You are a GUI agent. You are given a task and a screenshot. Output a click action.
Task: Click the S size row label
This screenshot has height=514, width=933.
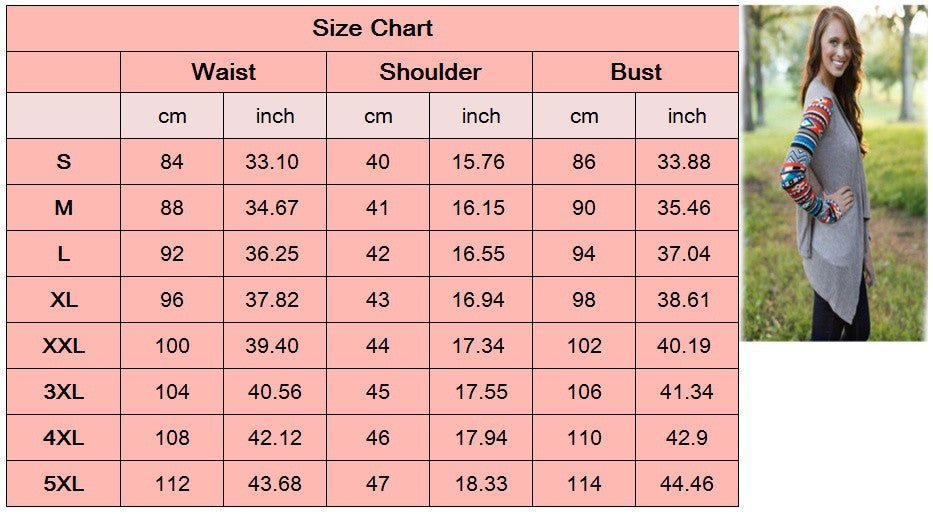64,162
